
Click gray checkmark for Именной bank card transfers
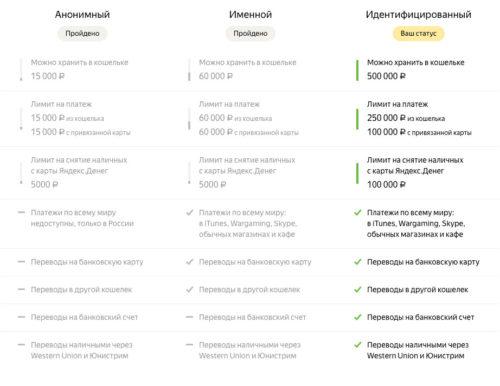tap(189, 262)
